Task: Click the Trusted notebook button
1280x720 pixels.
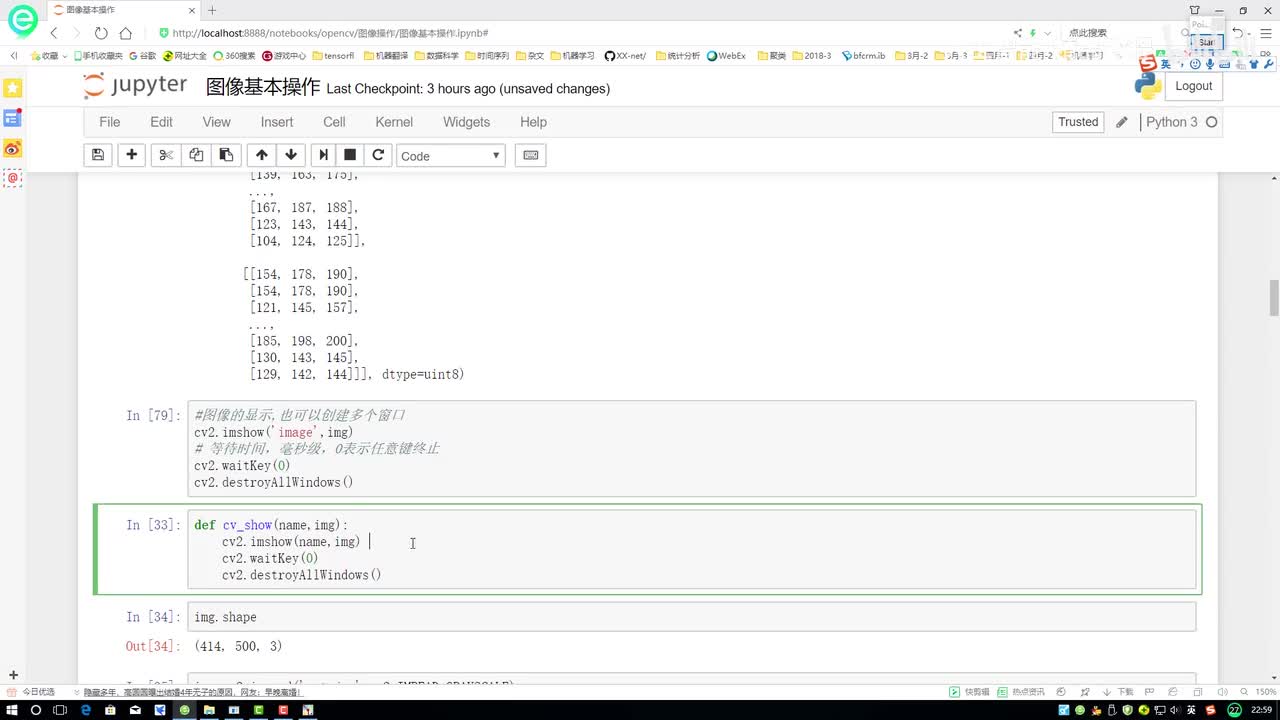Action: [x=1078, y=122]
